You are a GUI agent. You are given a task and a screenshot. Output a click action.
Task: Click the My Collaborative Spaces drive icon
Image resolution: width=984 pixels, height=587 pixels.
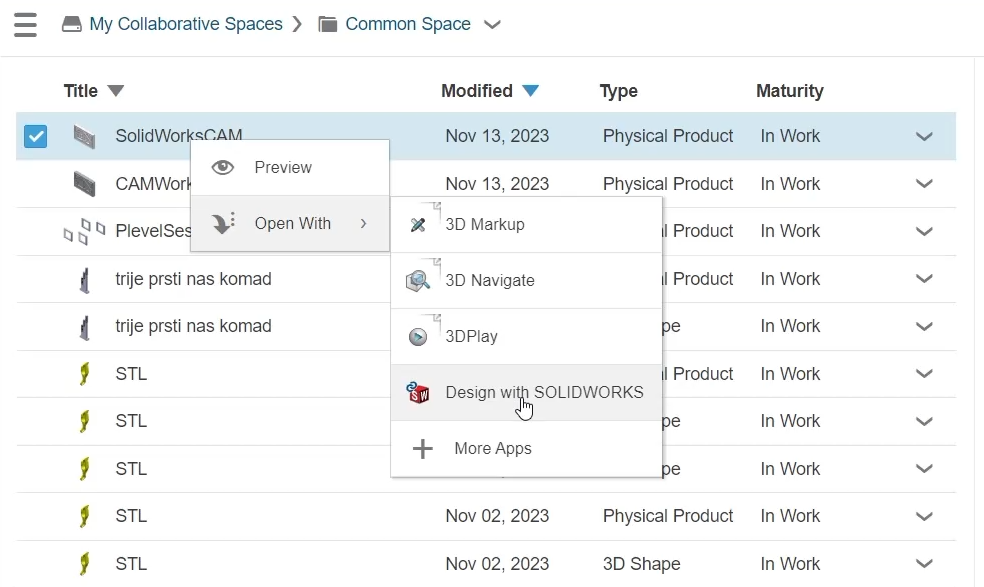[72, 24]
